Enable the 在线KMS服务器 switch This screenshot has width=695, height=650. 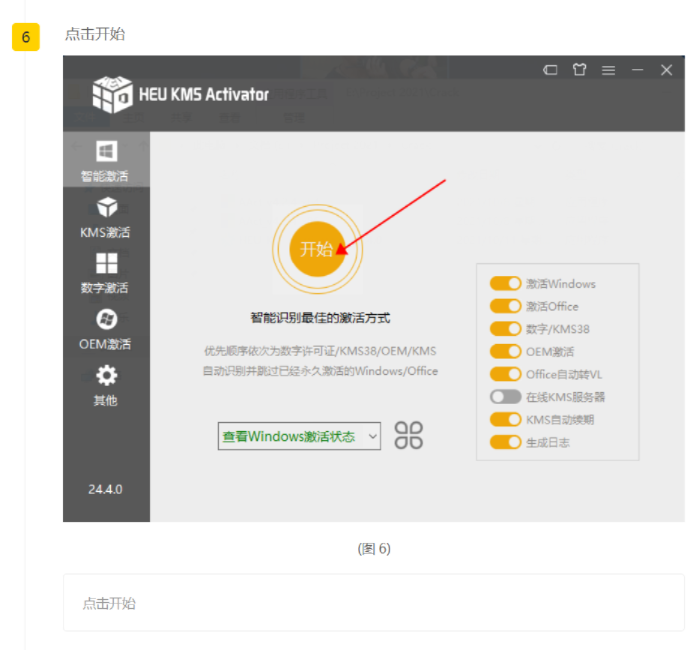coord(505,397)
